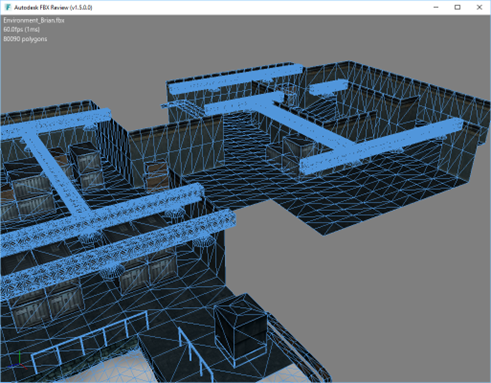Click the brown wooden crate in the doorway
The image size is (491, 383).
tap(156, 176)
